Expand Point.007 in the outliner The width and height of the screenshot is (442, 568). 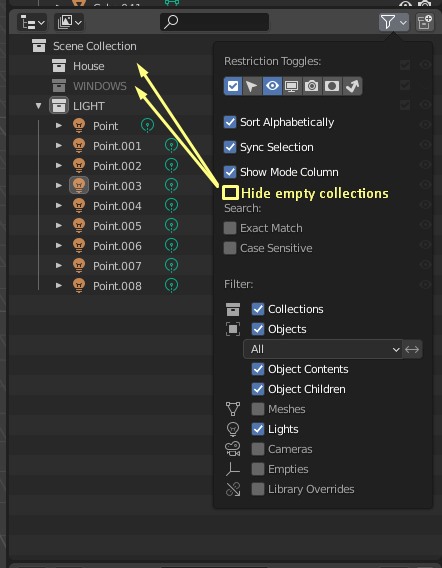(x=58, y=266)
